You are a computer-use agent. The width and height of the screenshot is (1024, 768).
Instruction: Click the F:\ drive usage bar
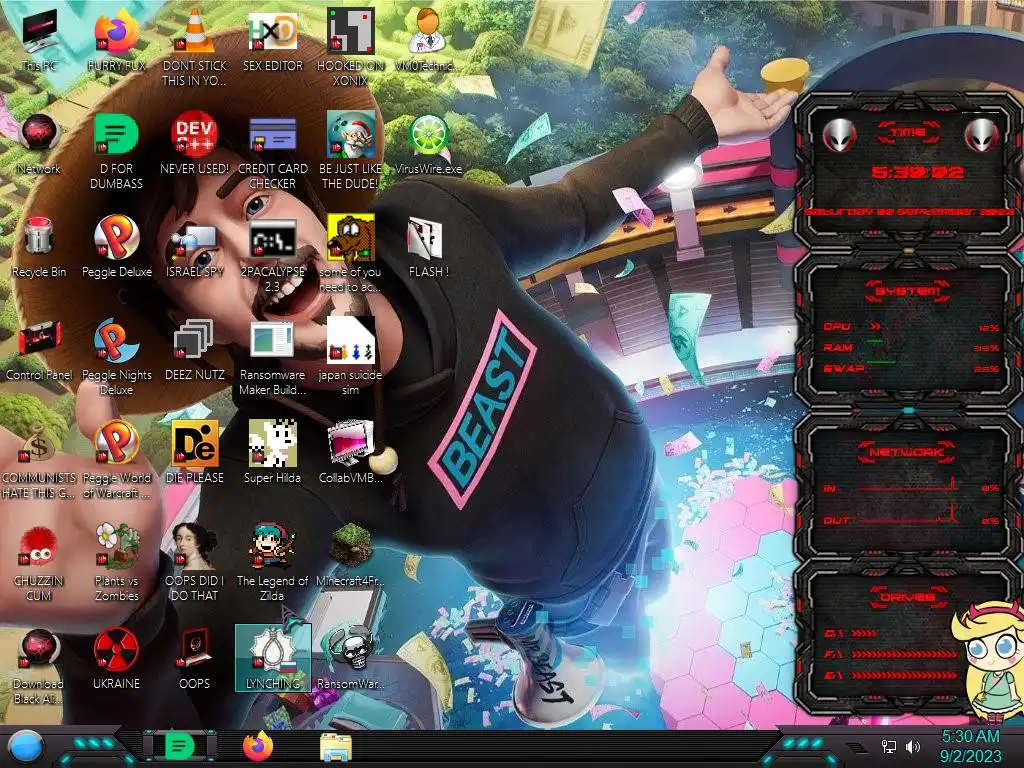pos(904,654)
